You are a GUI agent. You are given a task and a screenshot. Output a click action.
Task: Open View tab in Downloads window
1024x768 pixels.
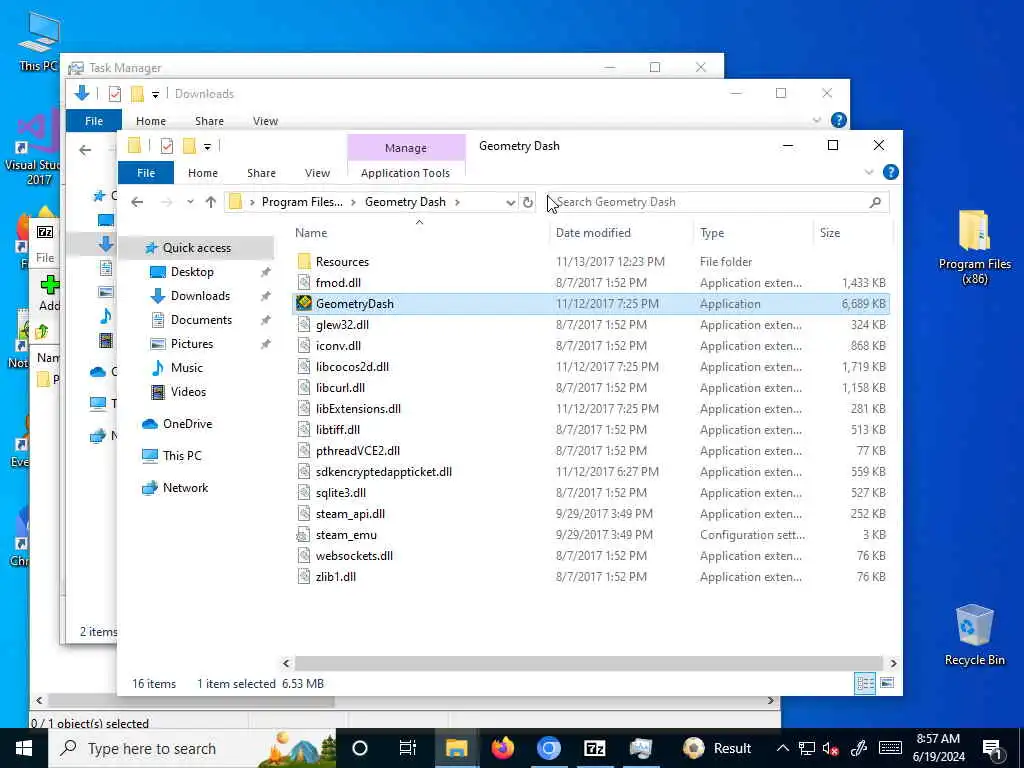point(265,121)
